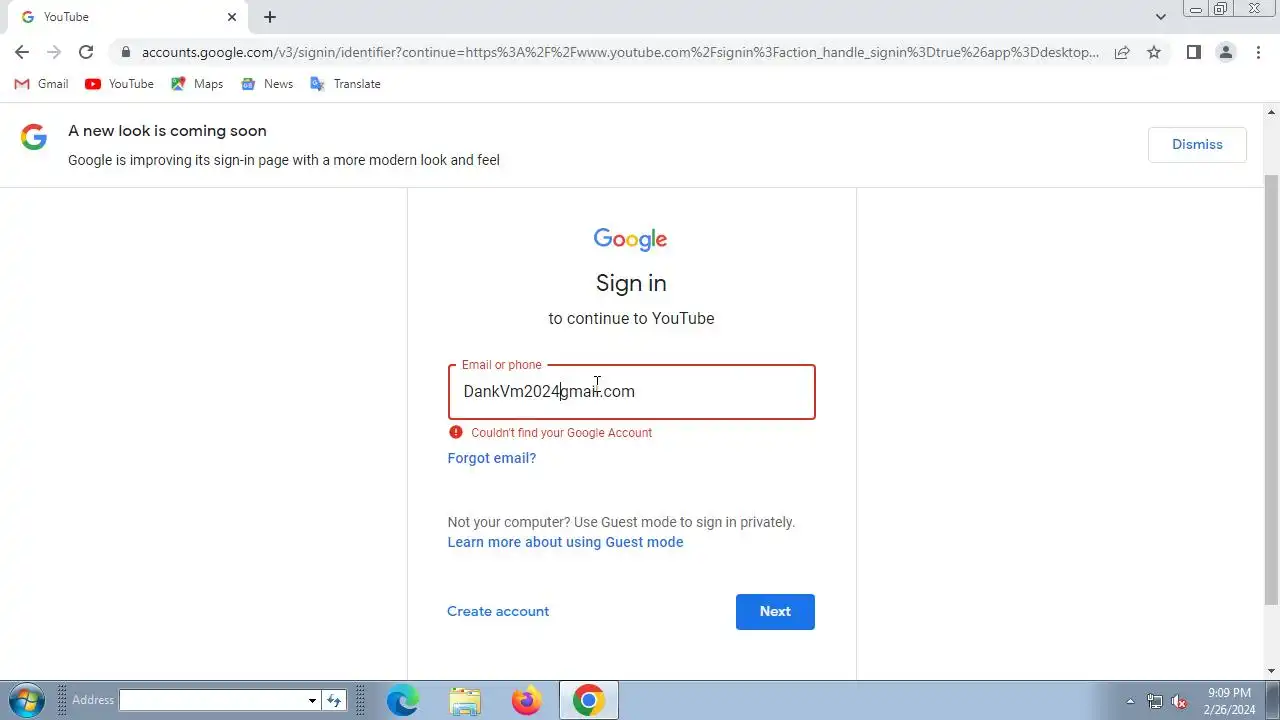Screen dimensions: 1280x720
Task: Open Chrome three-dot menu
Action: [1258, 52]
